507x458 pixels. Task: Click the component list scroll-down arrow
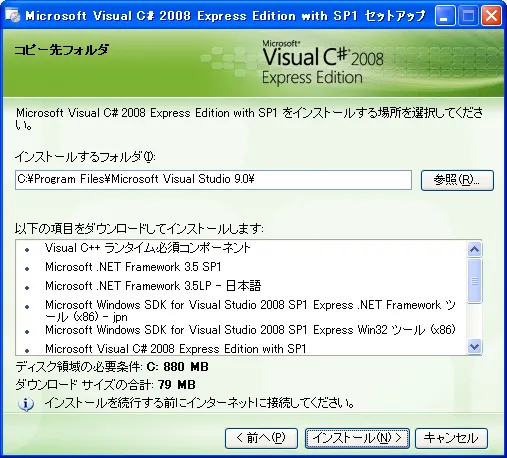point(474,347)
